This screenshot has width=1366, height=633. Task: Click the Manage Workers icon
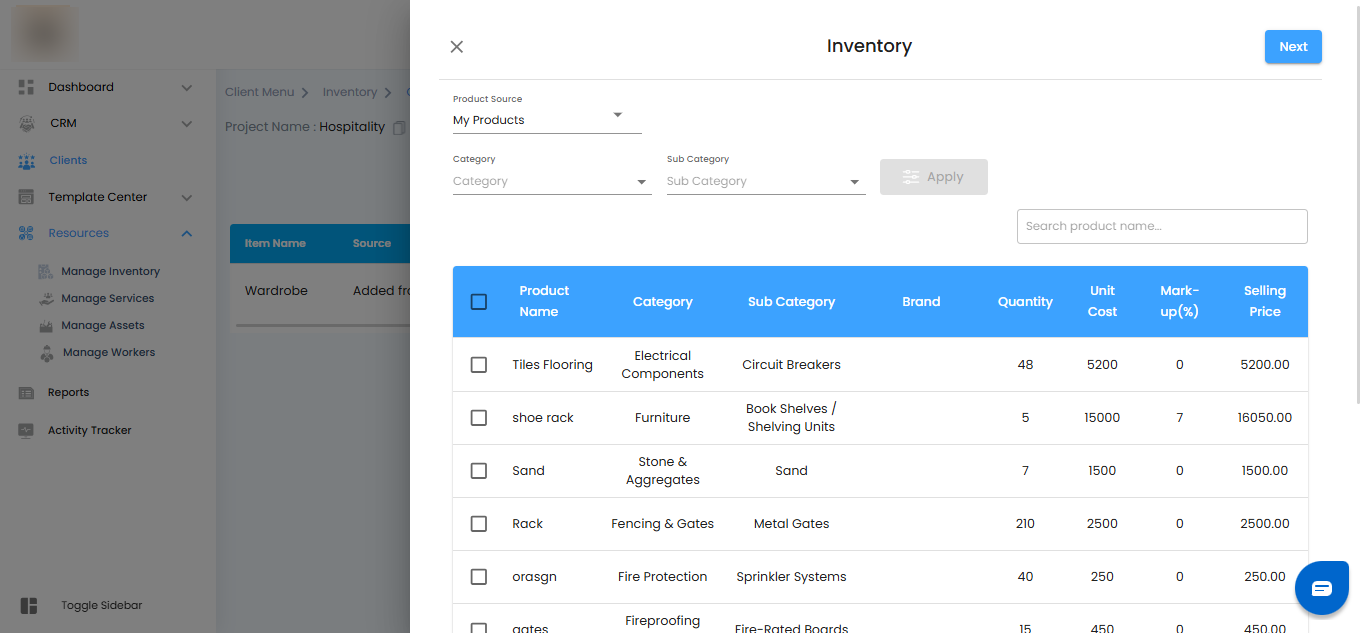[46, 352]
